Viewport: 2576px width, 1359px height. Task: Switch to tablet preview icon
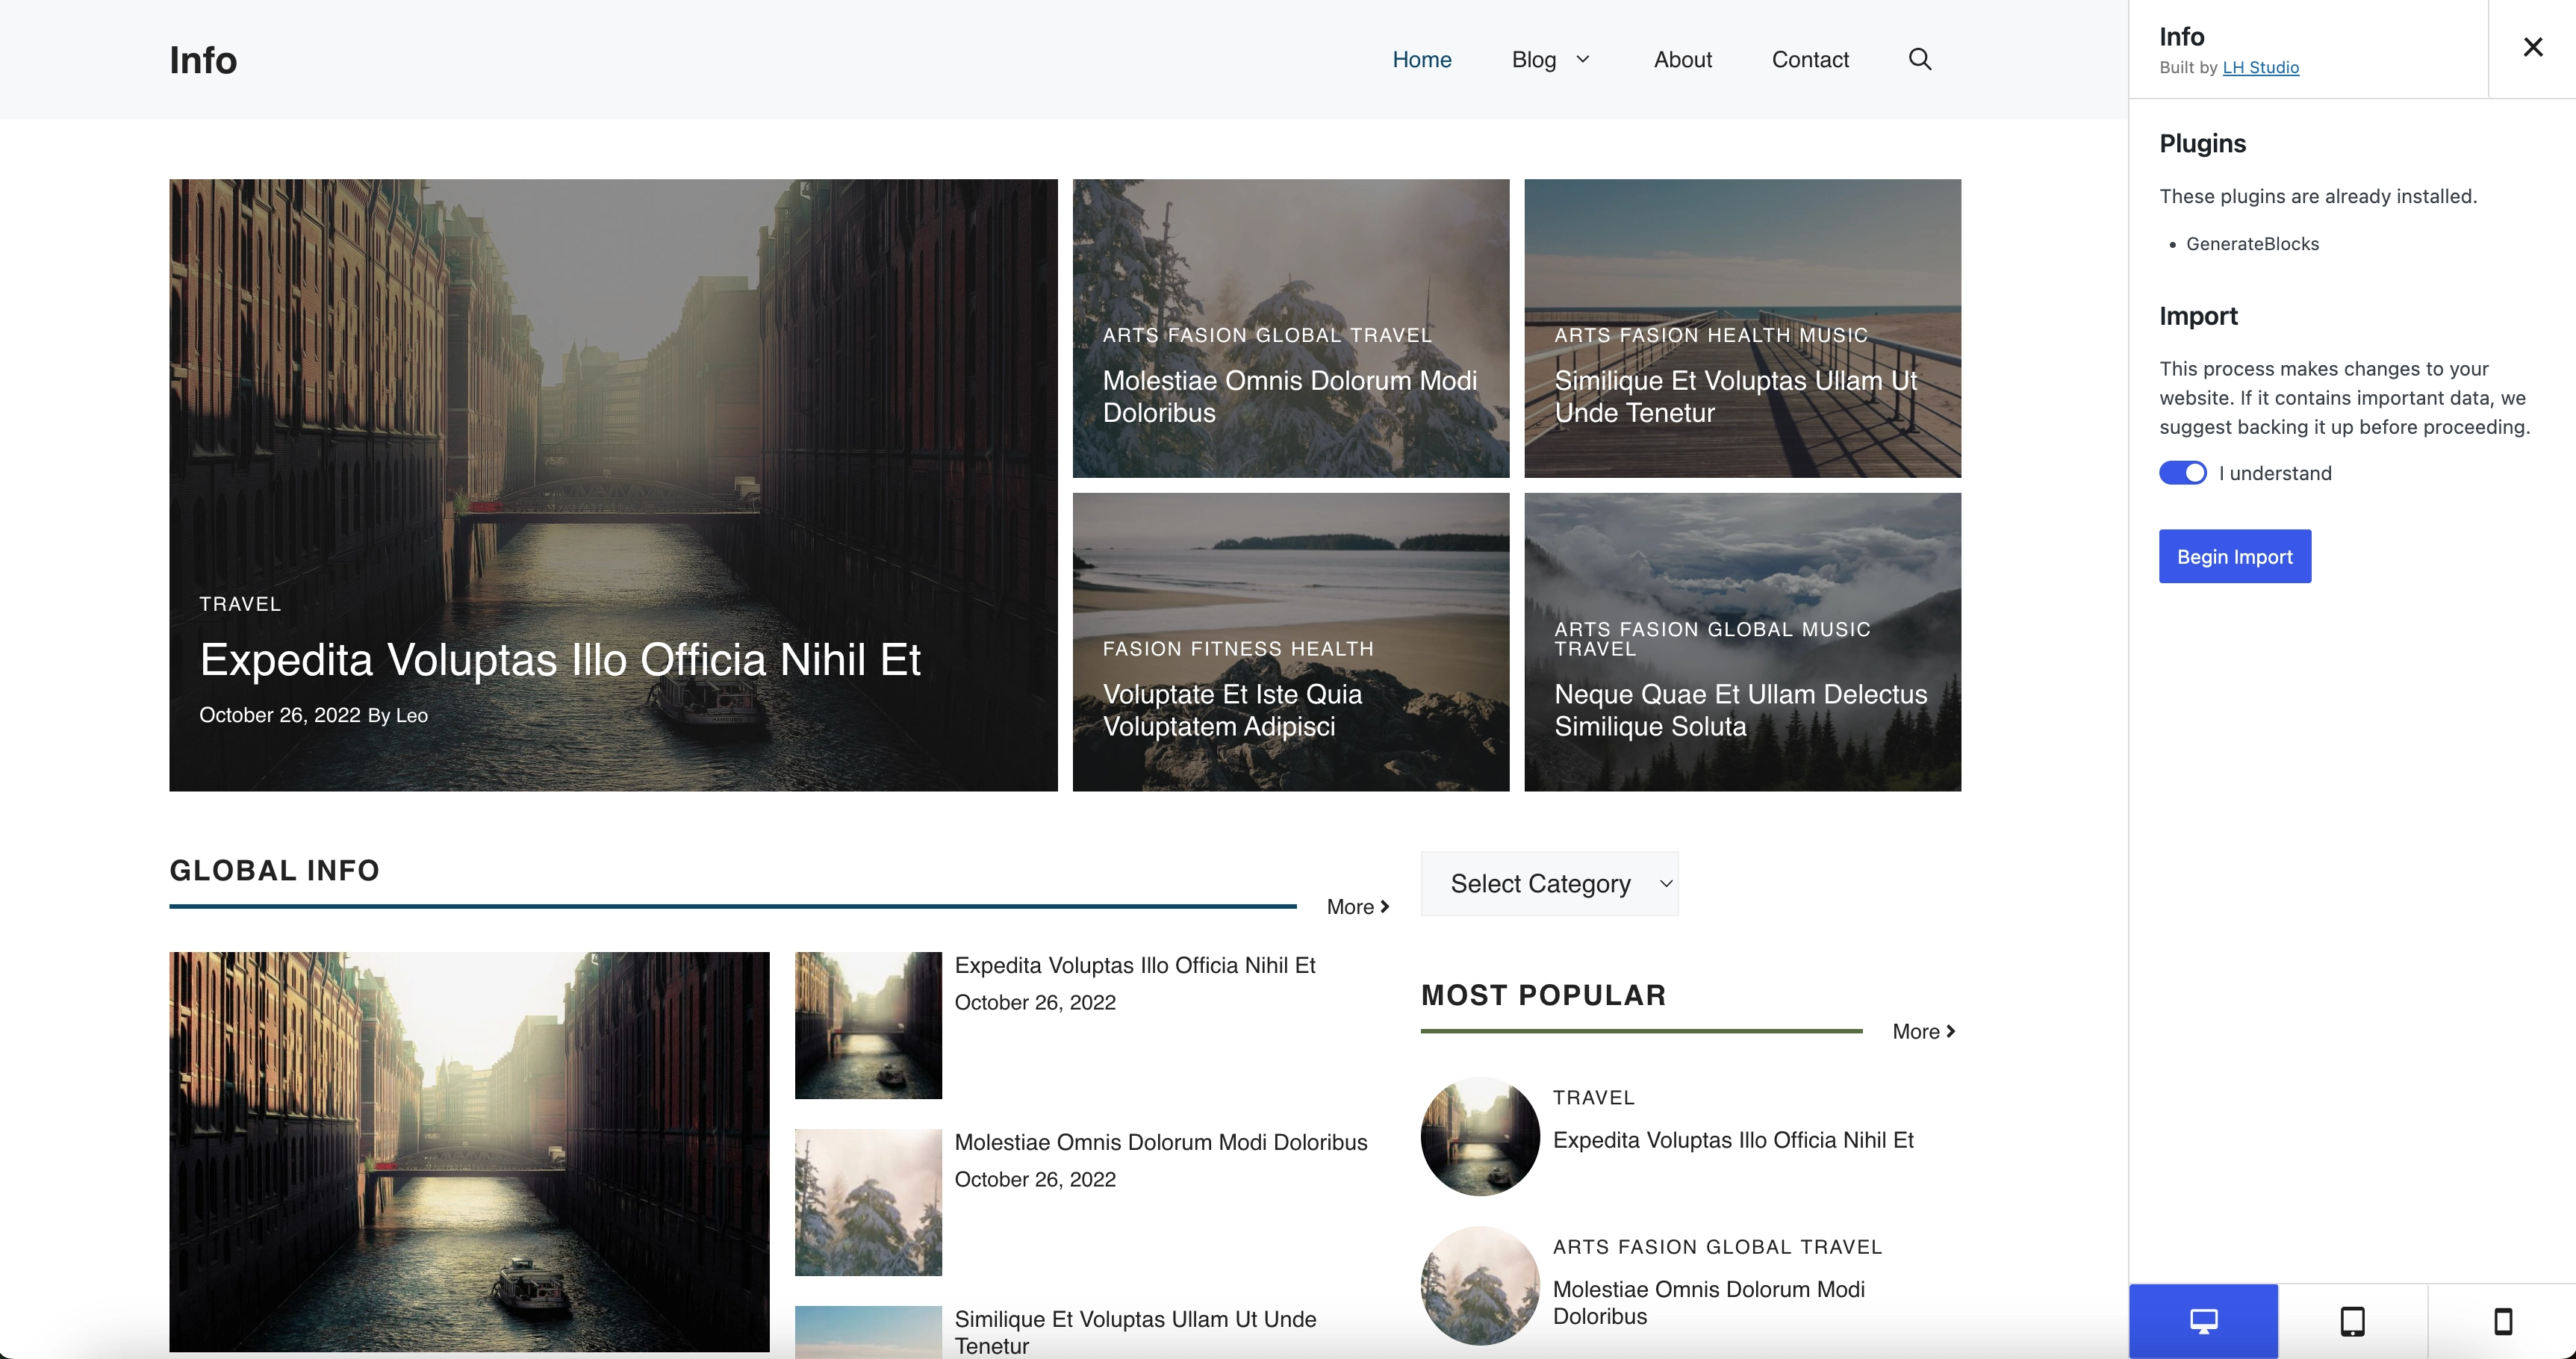[2352, 1321]
